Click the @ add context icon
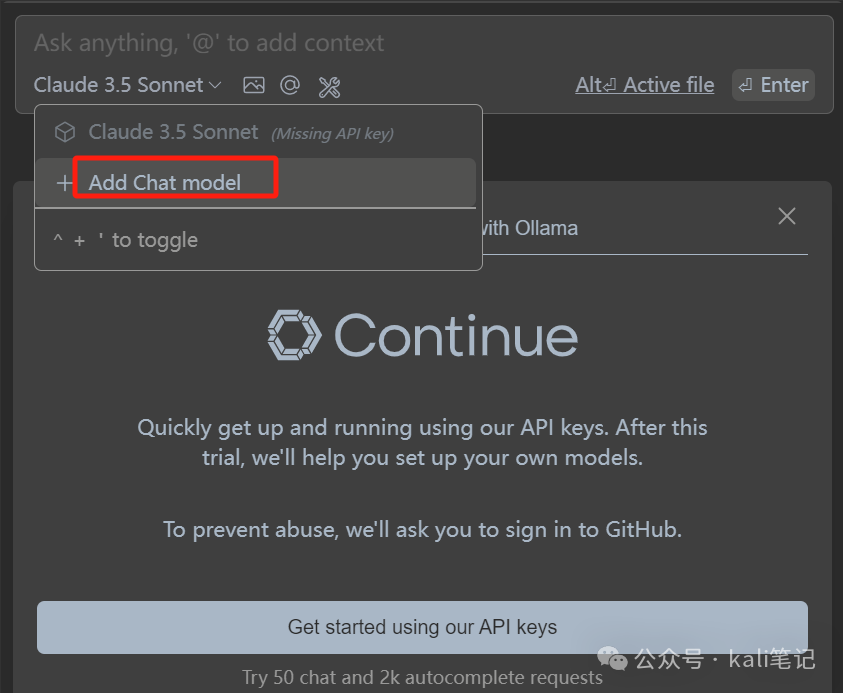Screen dimensions: 843x693 click(290, 85)
